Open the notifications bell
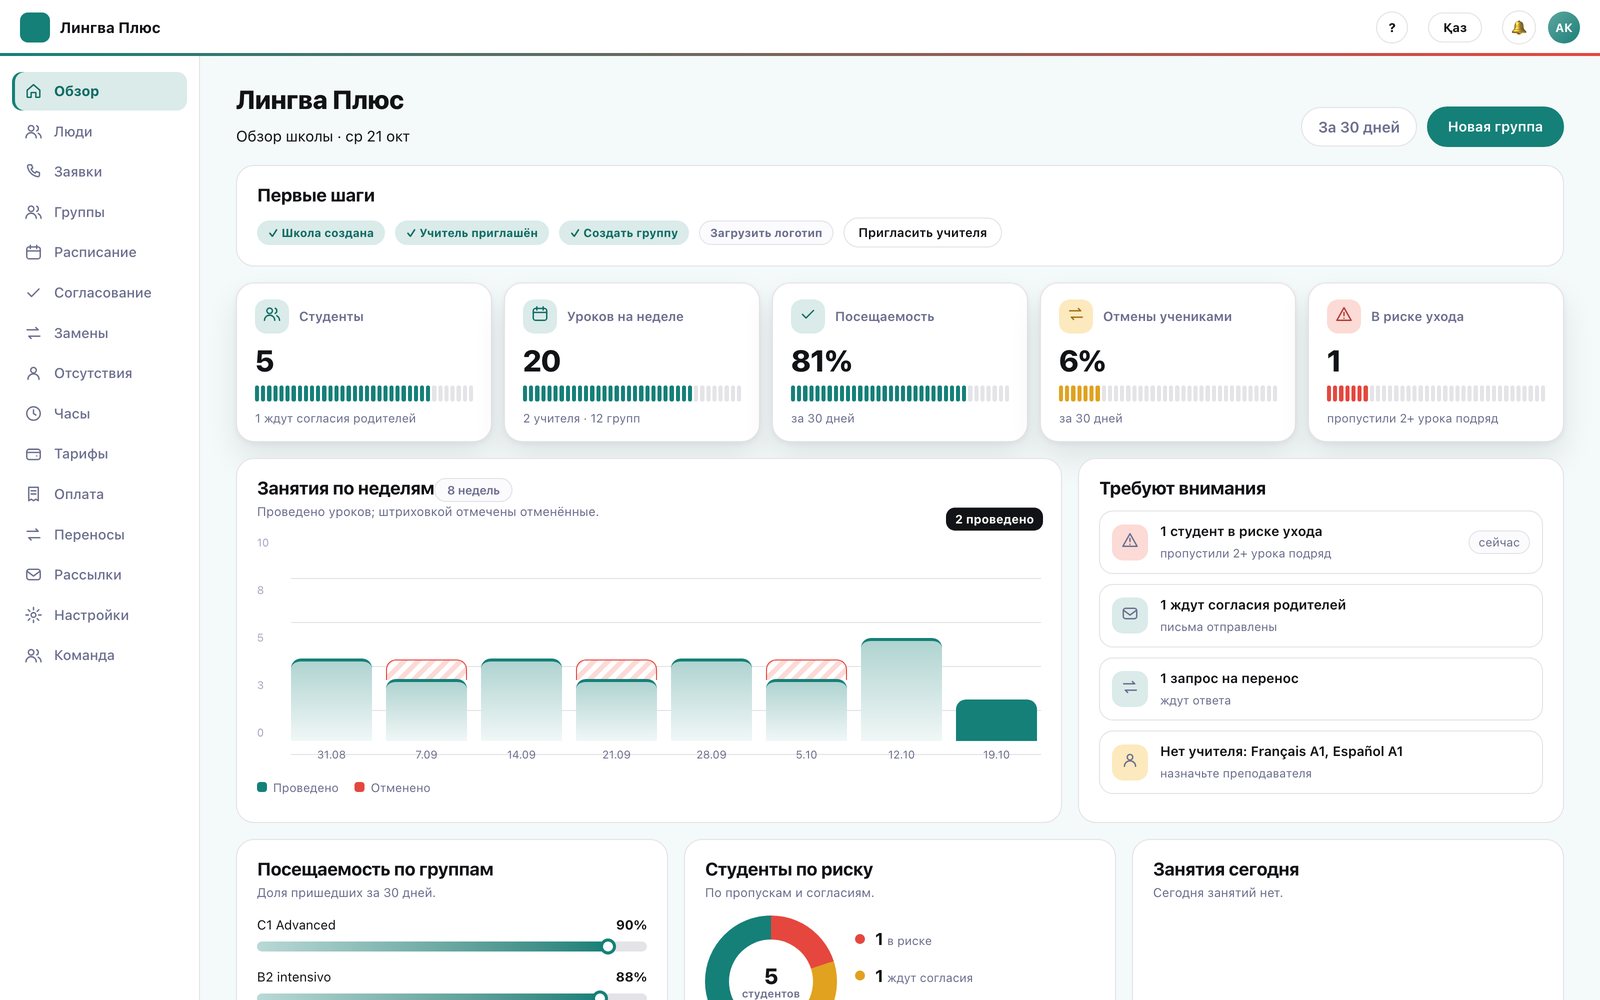The image size is (1600, 1000). tap(1518, 28)
